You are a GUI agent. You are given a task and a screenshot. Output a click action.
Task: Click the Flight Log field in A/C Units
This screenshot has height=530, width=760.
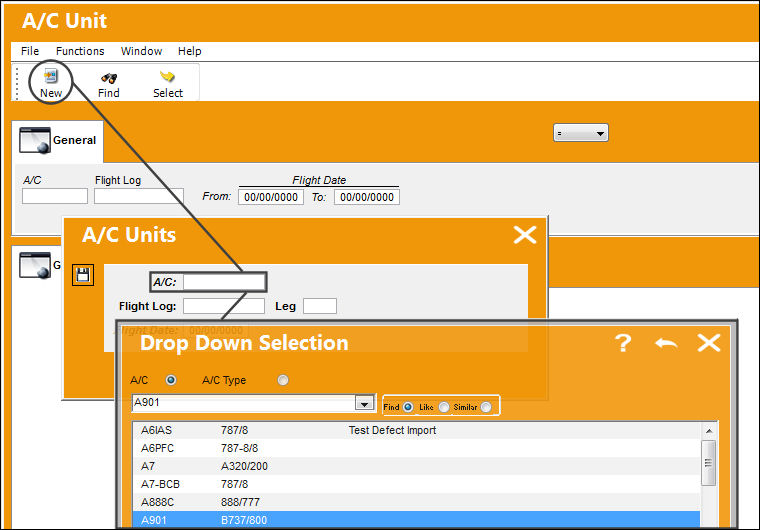click(224, 306)
